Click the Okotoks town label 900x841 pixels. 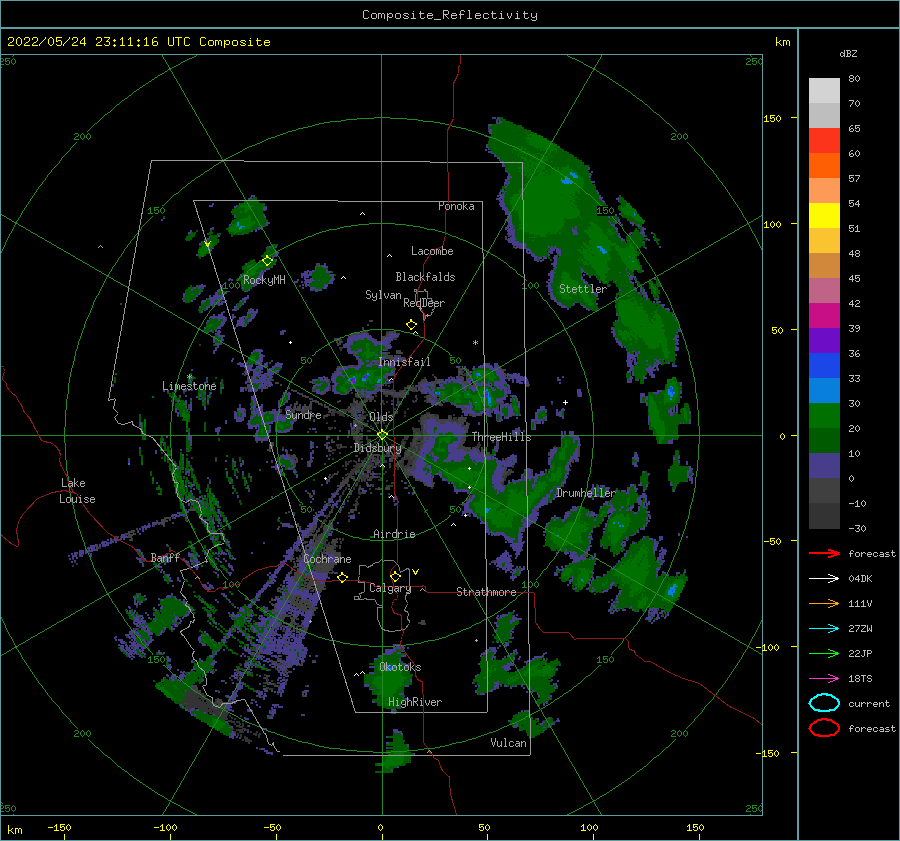coord(400,667)
